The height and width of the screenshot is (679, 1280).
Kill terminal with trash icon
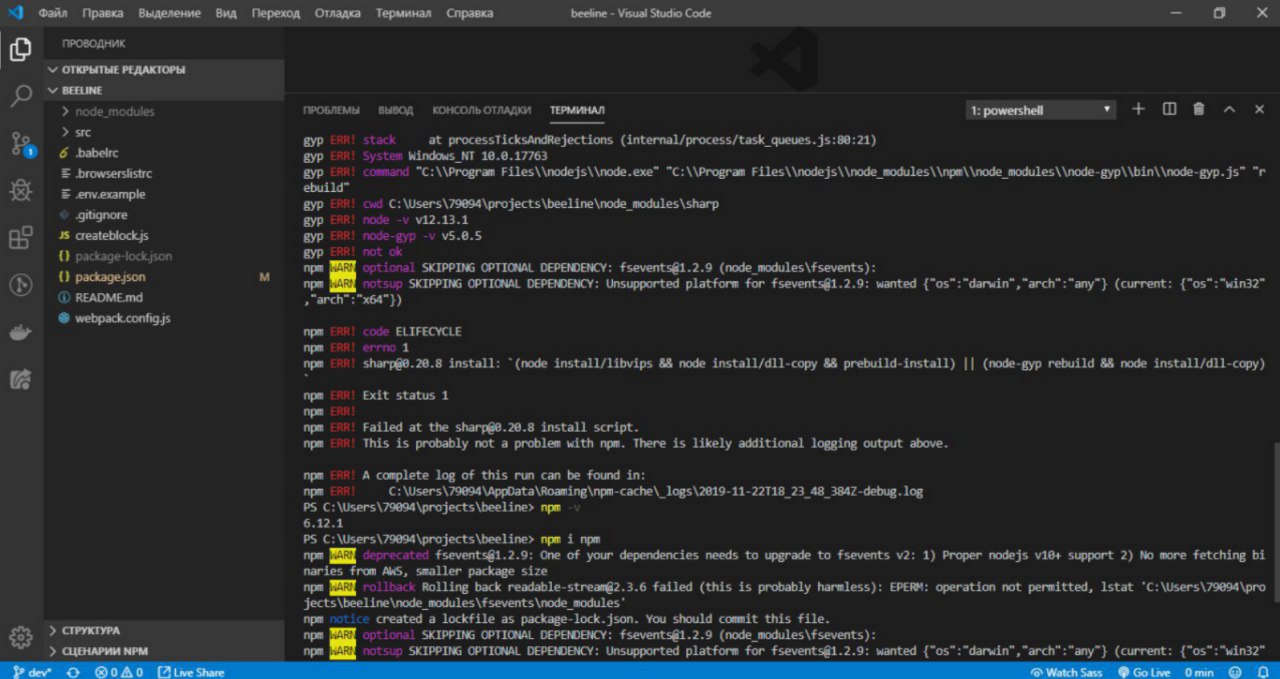tap(1199, 109)
